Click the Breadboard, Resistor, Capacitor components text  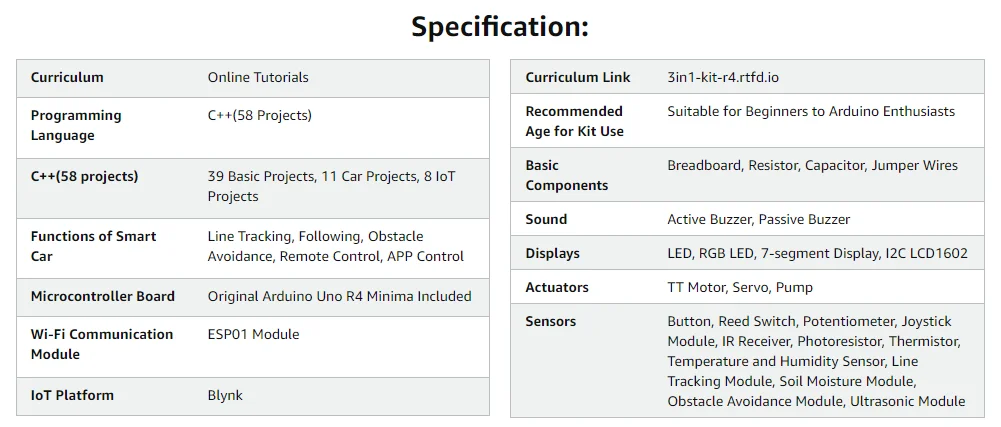pyautogui.click(x=812, y=165)
